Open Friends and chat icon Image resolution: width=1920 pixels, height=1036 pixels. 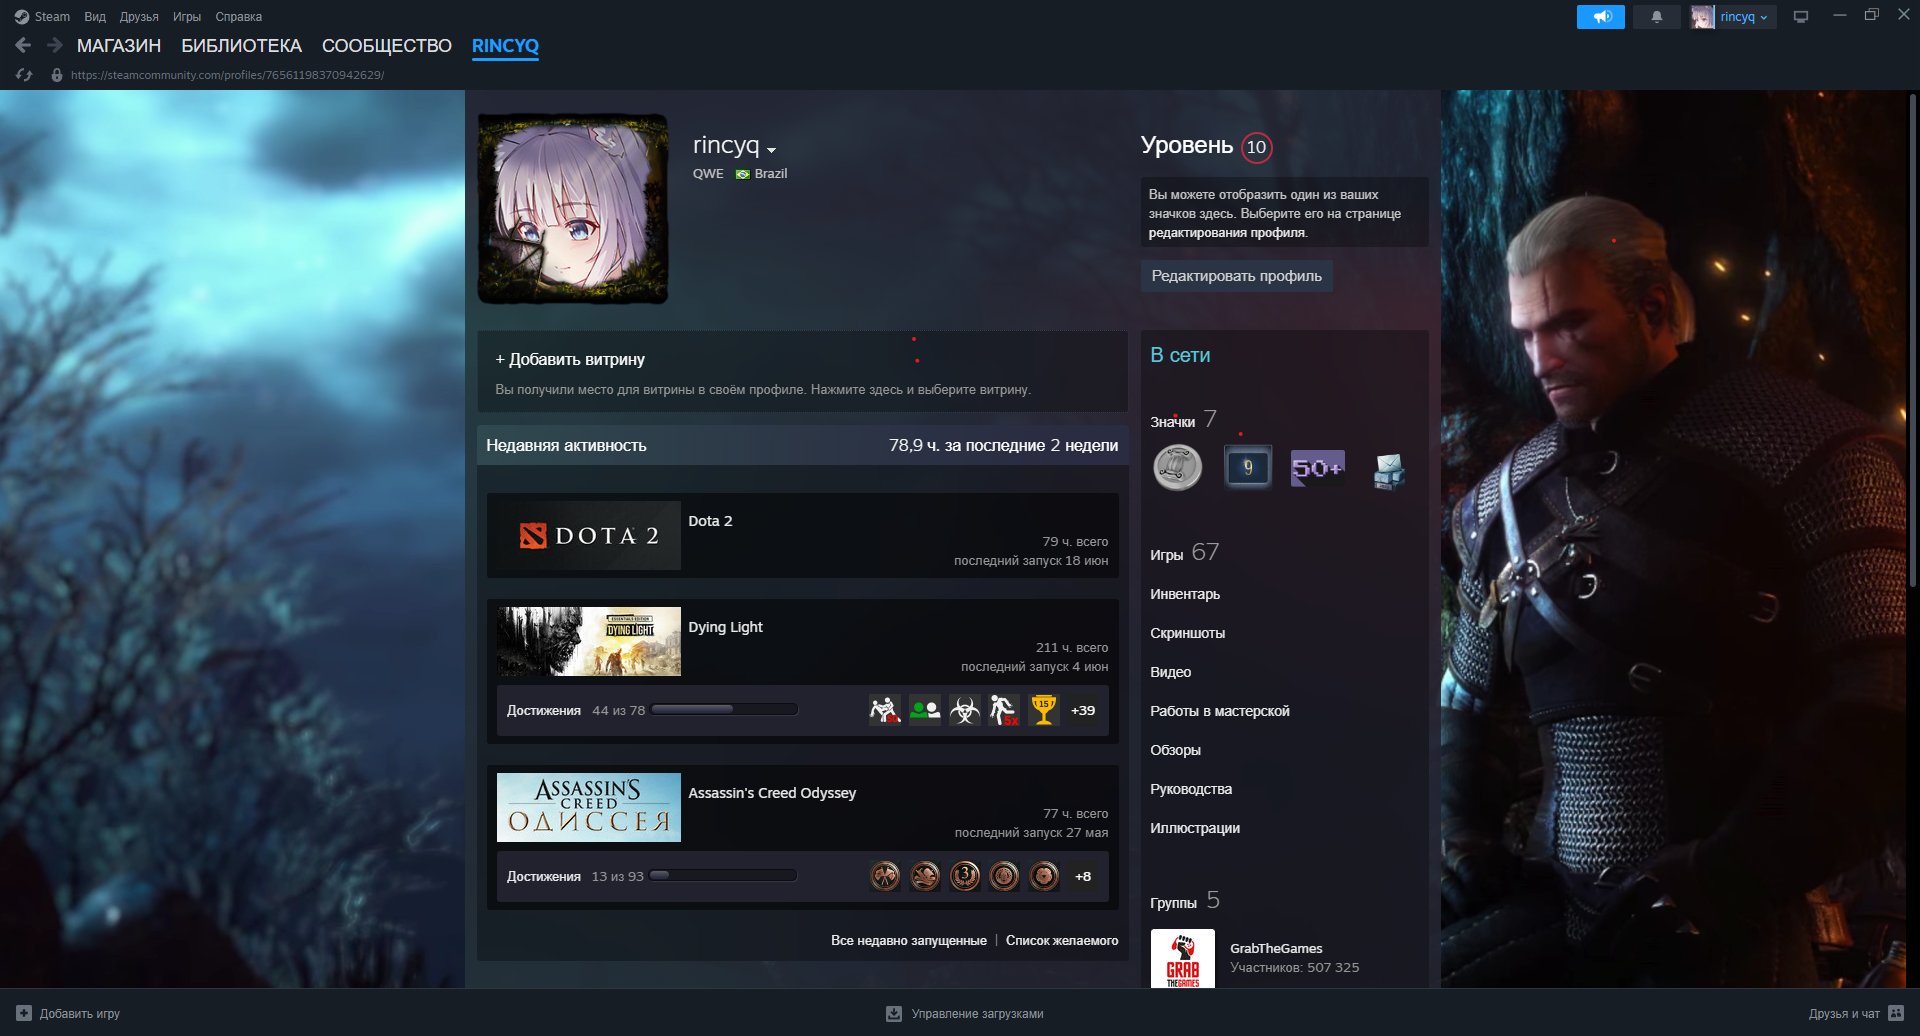[1895, 1013]
